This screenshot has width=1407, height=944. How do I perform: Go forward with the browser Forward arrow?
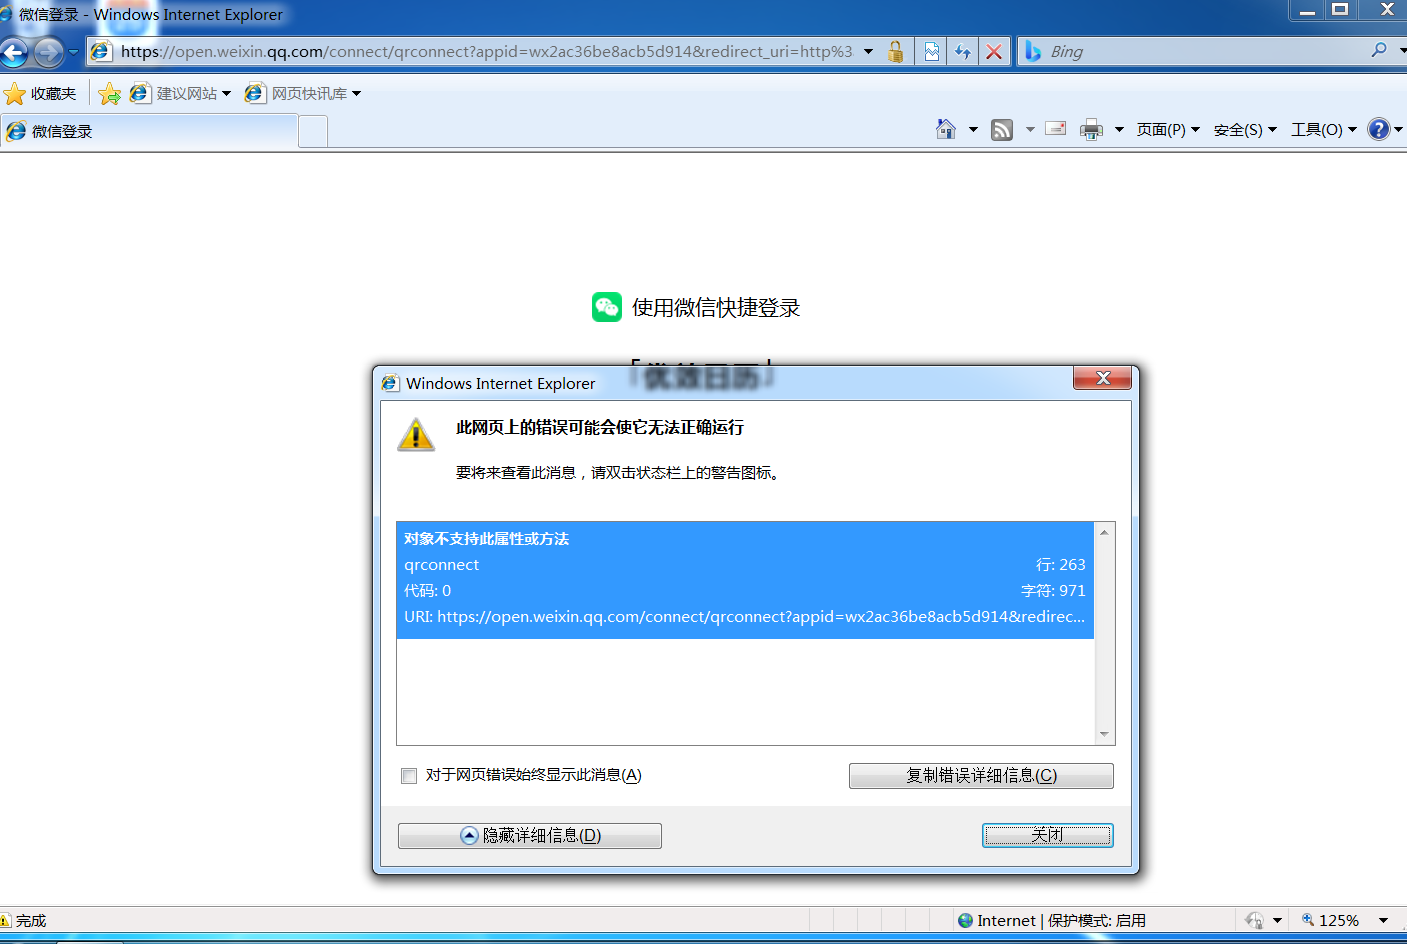48,52
